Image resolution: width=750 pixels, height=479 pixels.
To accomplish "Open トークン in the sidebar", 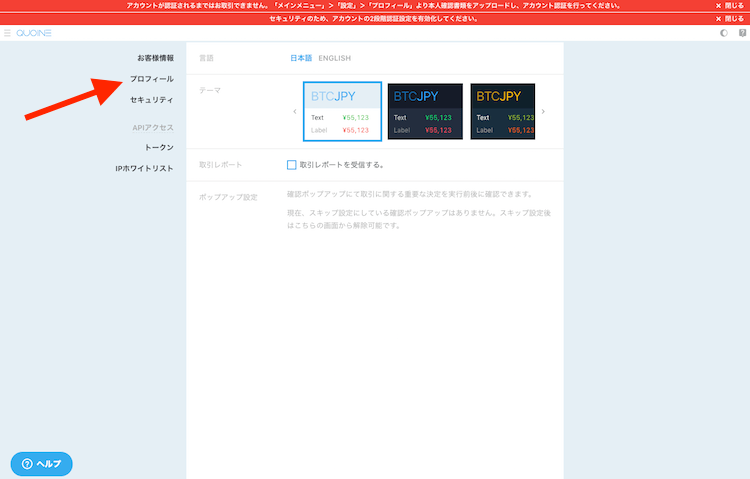I will coord(159,147).
